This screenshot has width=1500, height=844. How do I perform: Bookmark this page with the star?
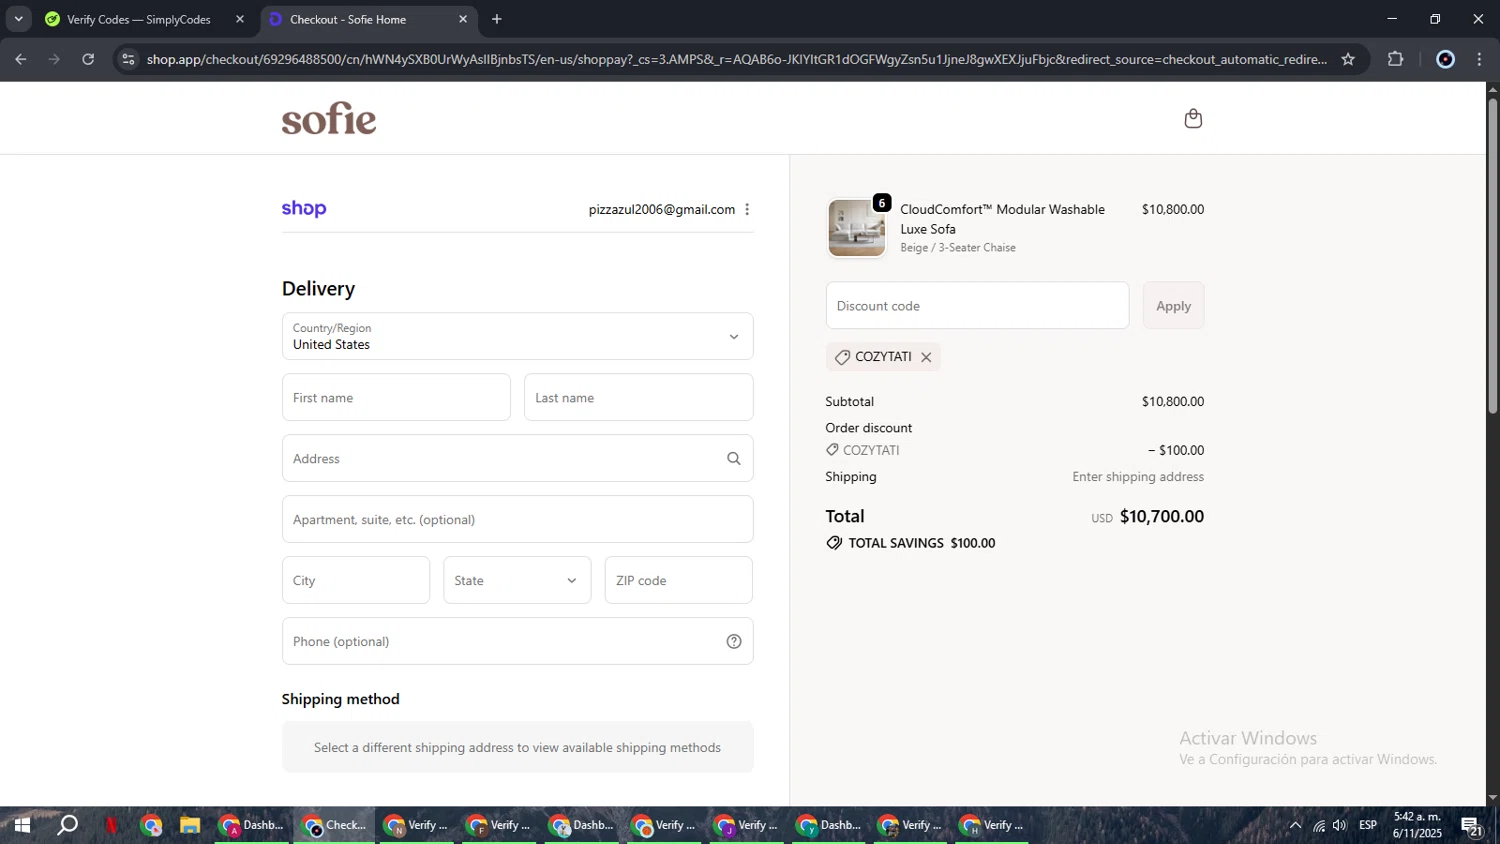pos(1348,59)
